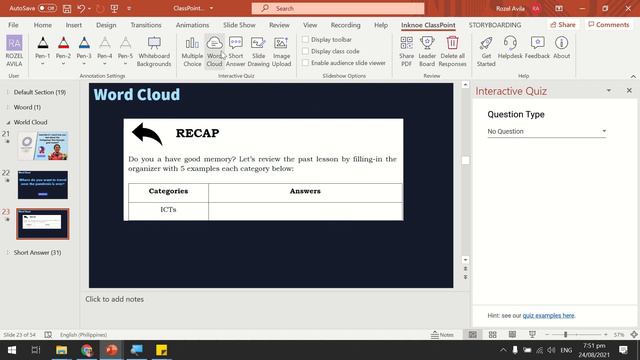Expand the Woord (1) section

(x=8, y=107)
